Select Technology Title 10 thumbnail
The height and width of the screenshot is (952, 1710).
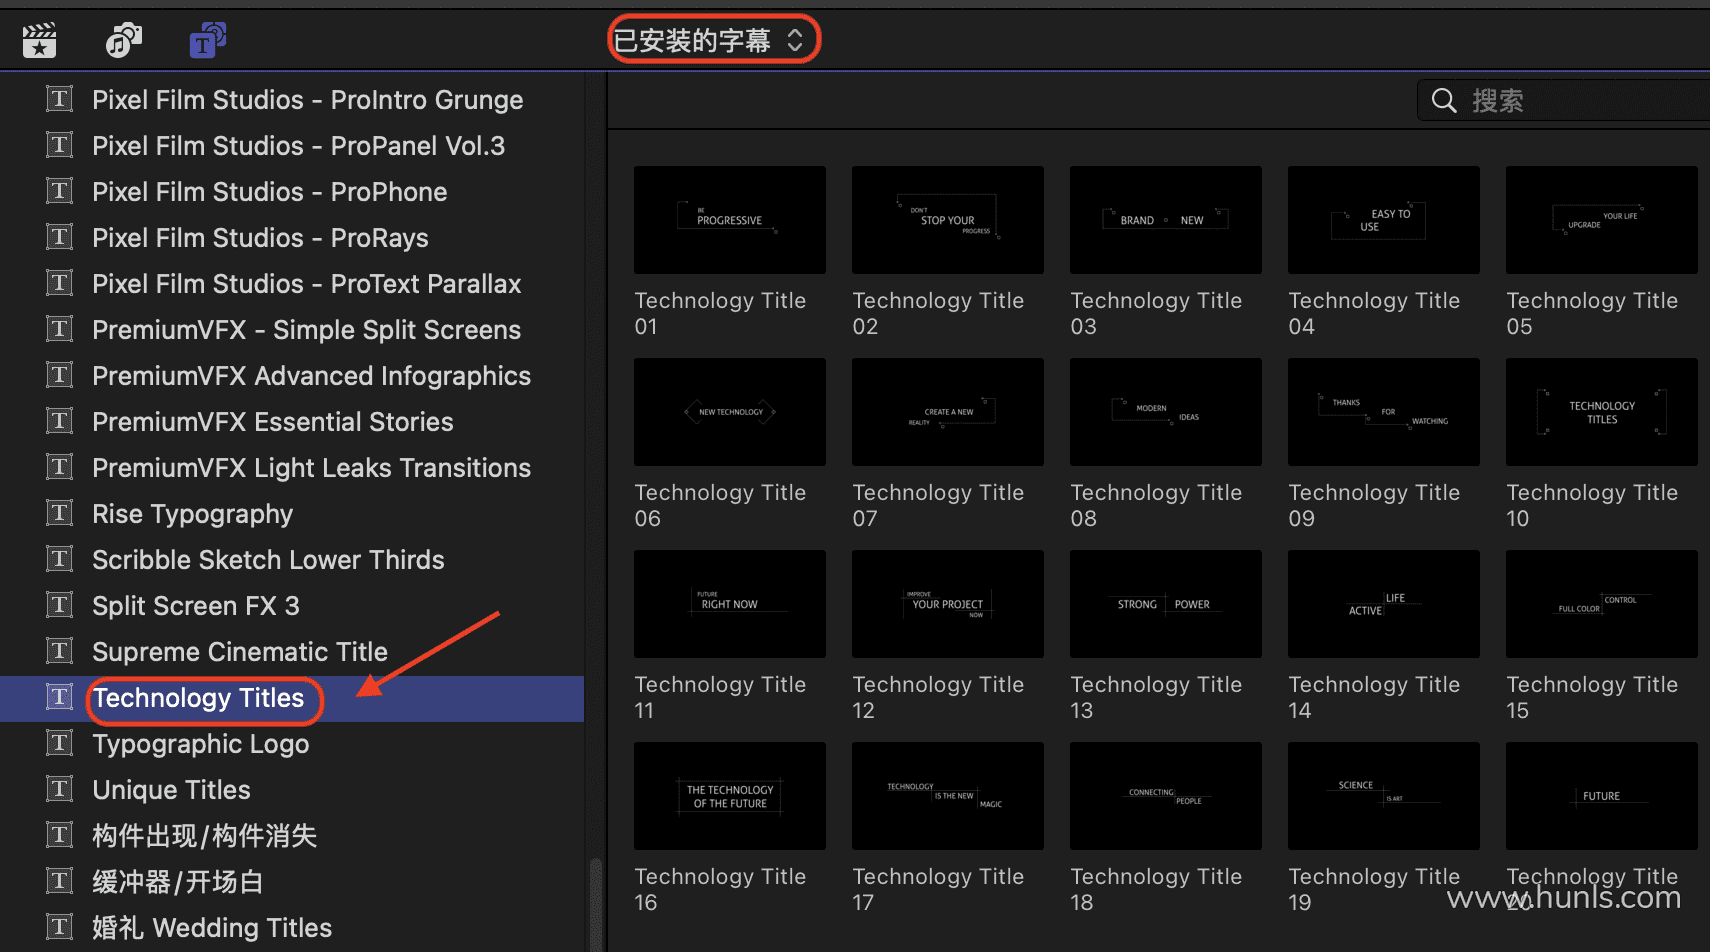click(1602, 412)
